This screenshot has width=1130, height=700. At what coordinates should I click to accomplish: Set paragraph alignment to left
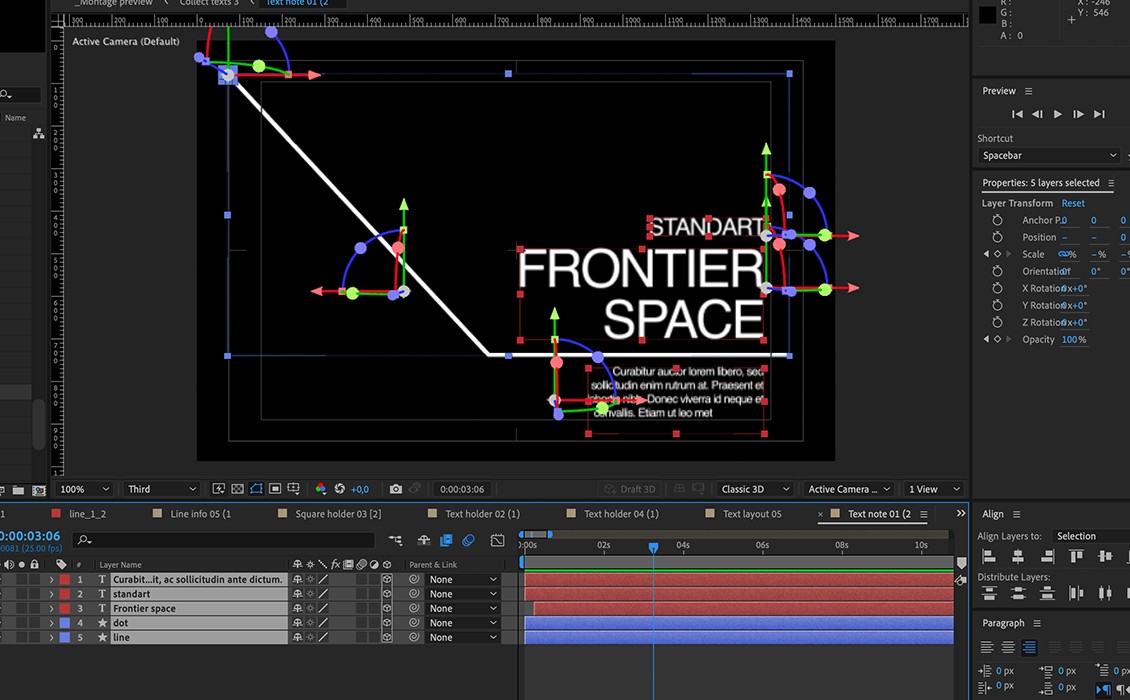[987, 647]
